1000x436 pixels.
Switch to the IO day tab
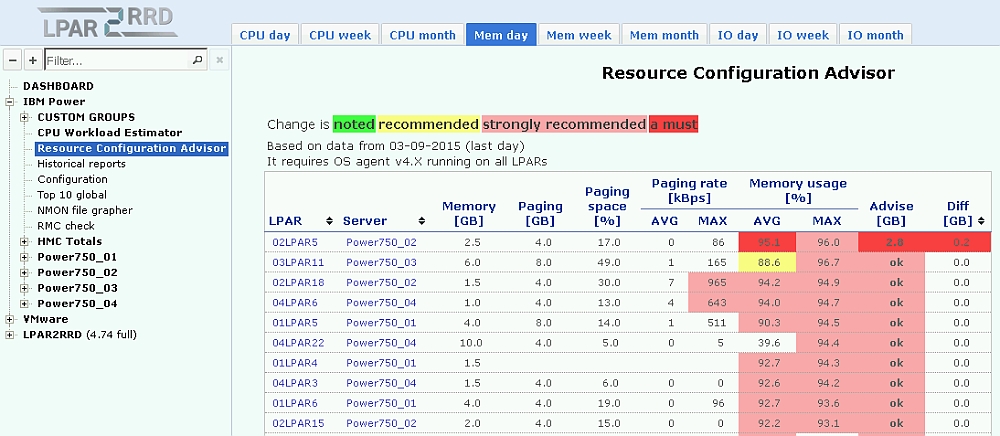737,34
